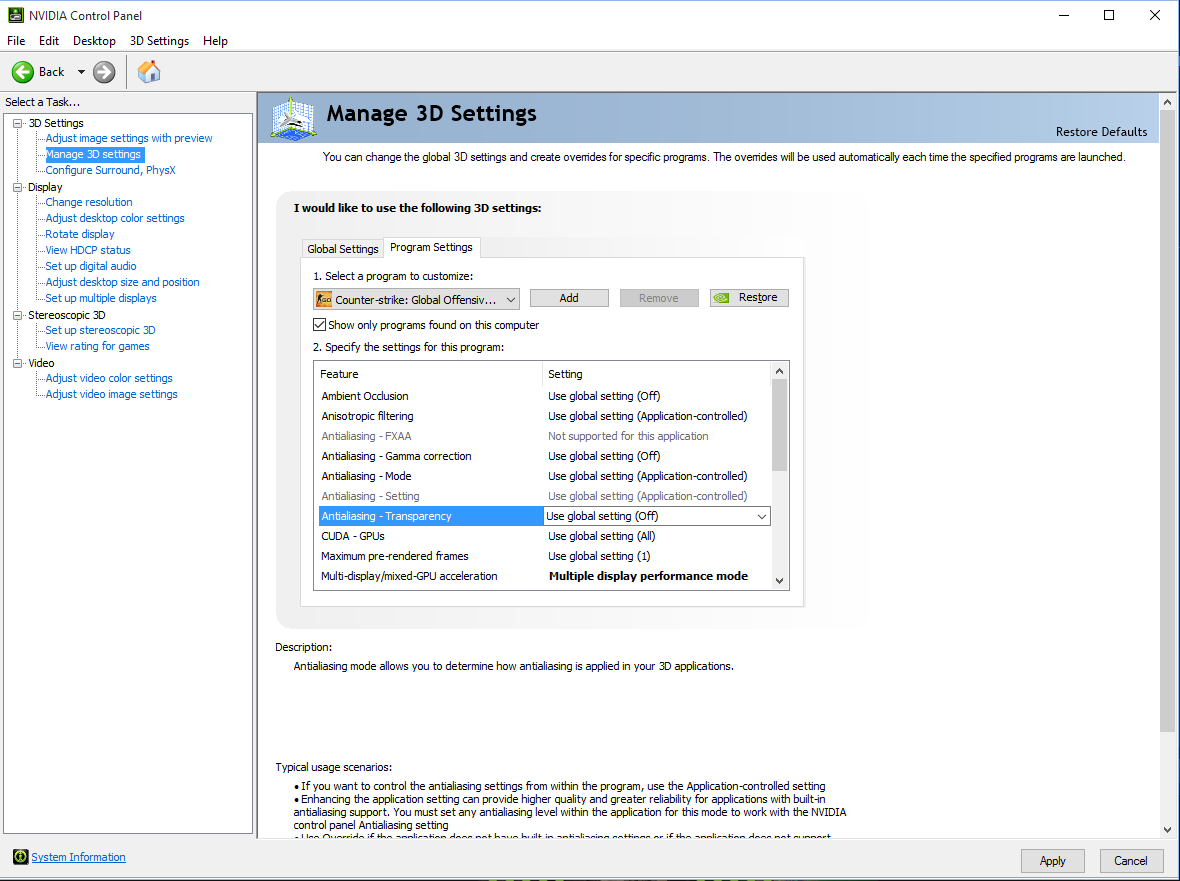Open View rating for games
This screenshot has height=881, width=1180.
(x=97, y=346)
